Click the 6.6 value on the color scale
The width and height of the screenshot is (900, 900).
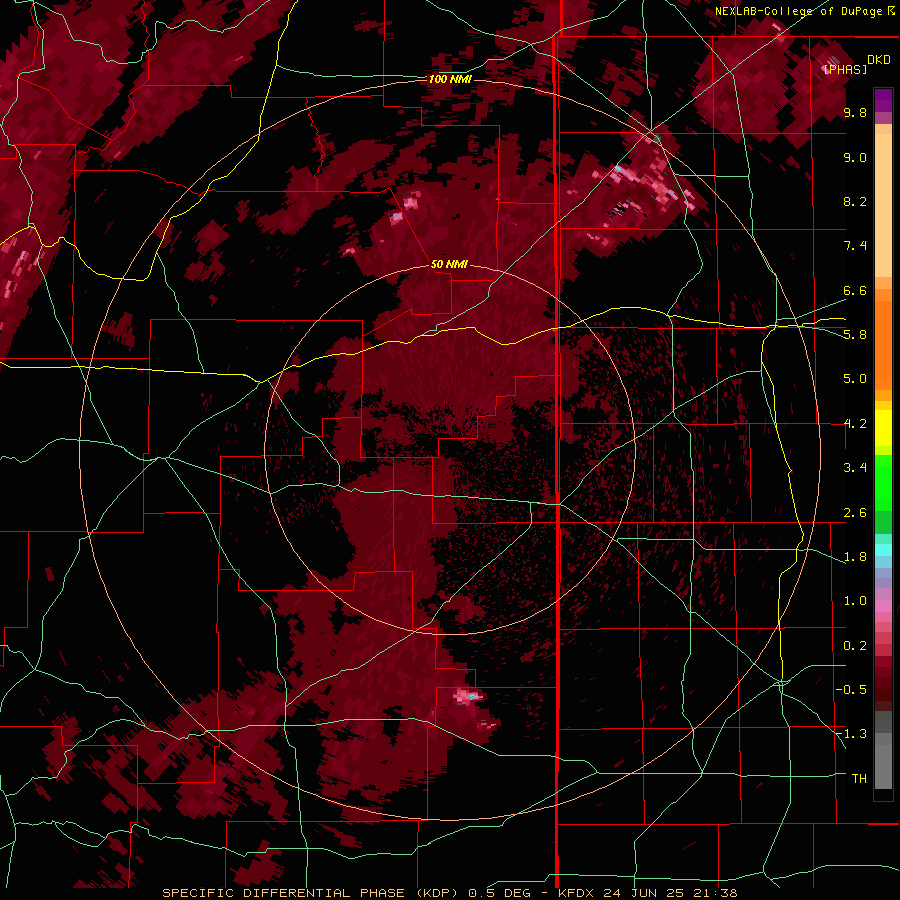855,290
